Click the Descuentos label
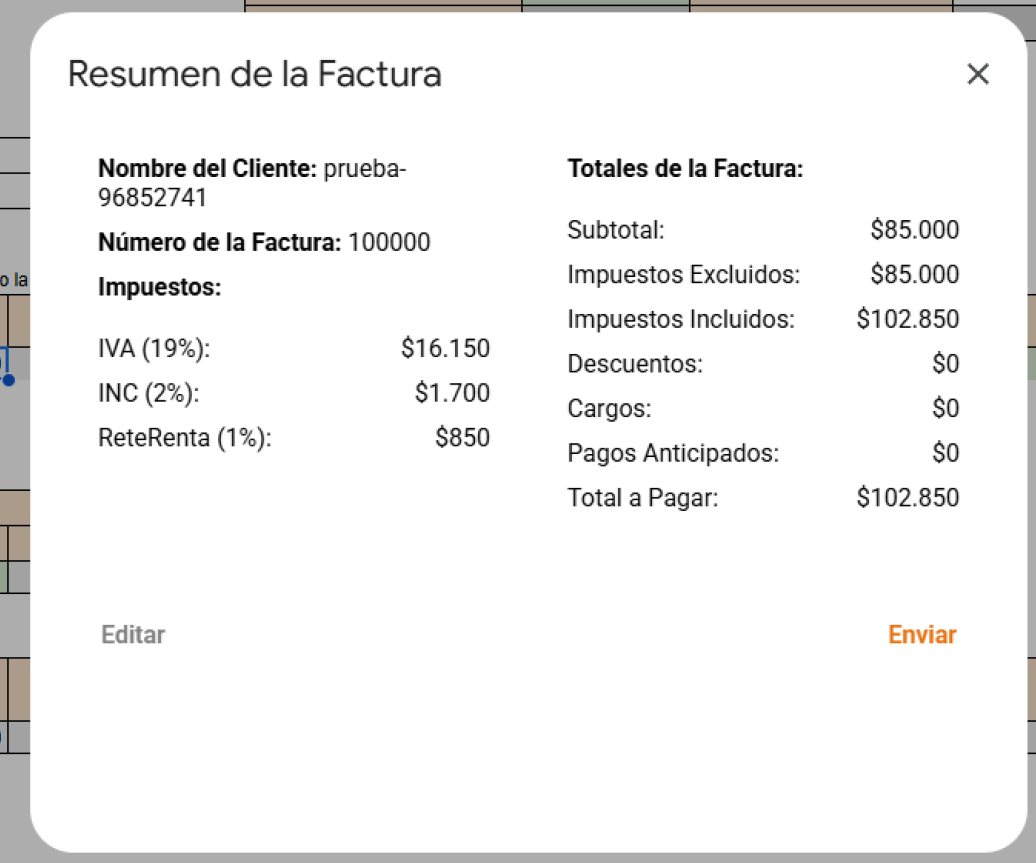Image resolution: width=1036 pixels, height=863 pixels. click(x=635, y=363)
